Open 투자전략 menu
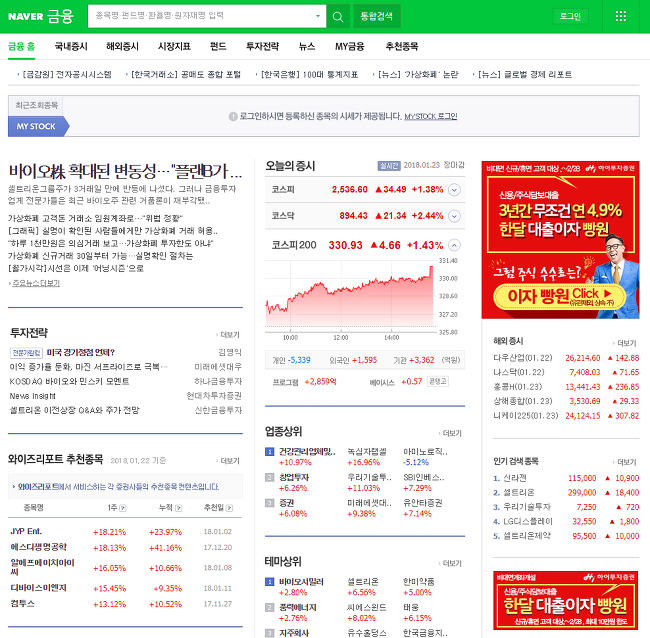 click(x=262, y=46)
